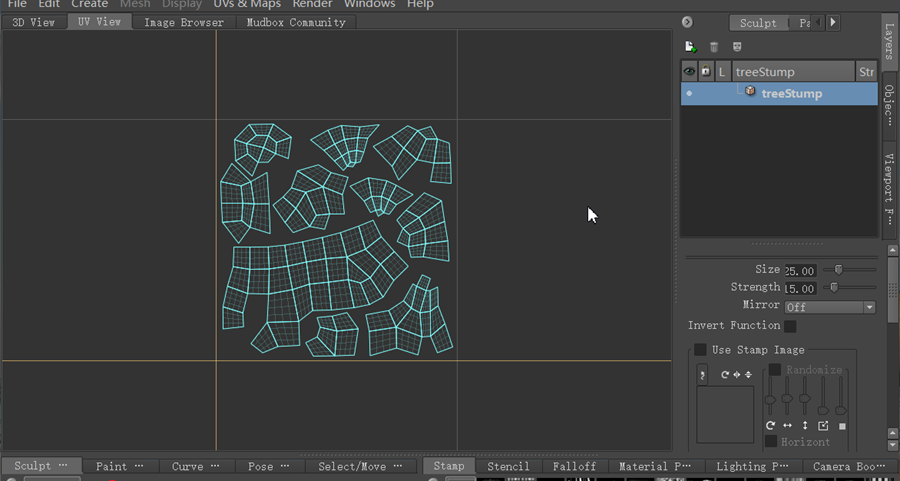Image resolution: width=900 pixels, height=481 pixels.
Task: Open the Lighting Presets tray tab
Action: (x=752, y=466)
